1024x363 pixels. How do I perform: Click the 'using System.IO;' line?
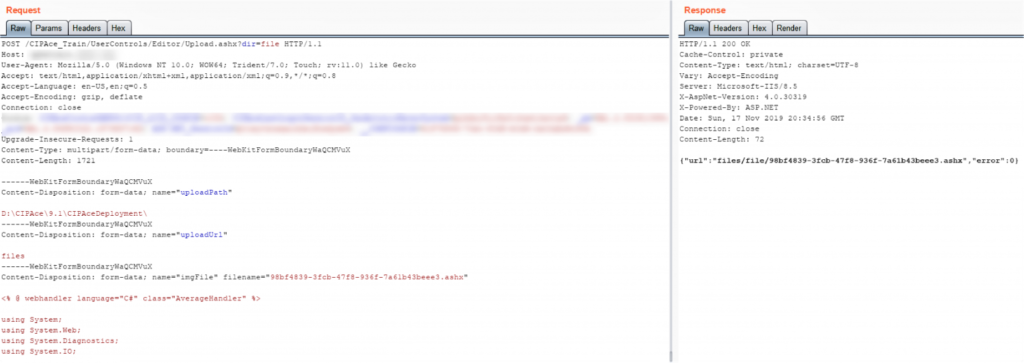point(39,351)
